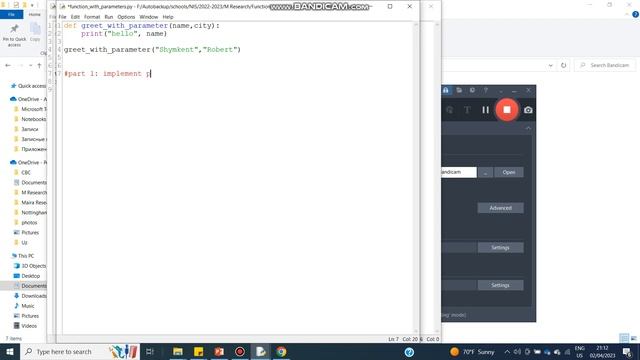
Task: Select Music in navigation pane
Action: pyautogui.click(x=24, y=306)
